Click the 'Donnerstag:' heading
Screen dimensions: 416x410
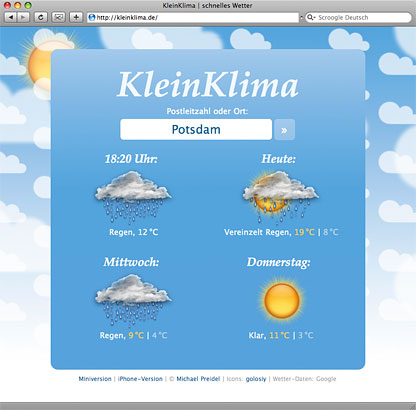[x=279, y=263]
